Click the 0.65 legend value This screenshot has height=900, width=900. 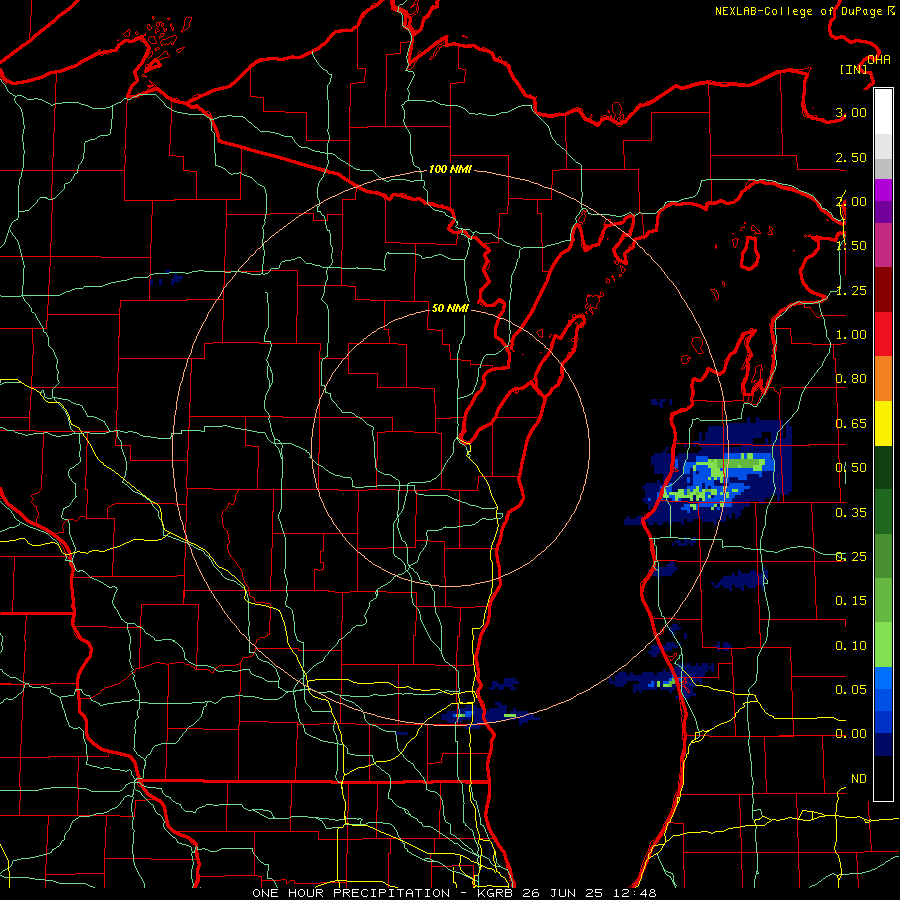tap(851, 424)
